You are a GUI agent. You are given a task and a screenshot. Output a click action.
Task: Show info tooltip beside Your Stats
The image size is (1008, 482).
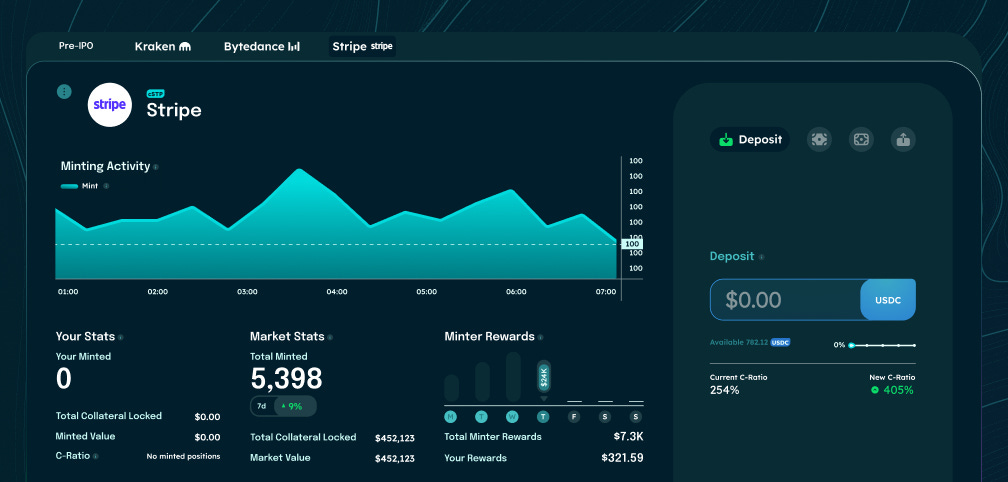click(x=121, y=337)
